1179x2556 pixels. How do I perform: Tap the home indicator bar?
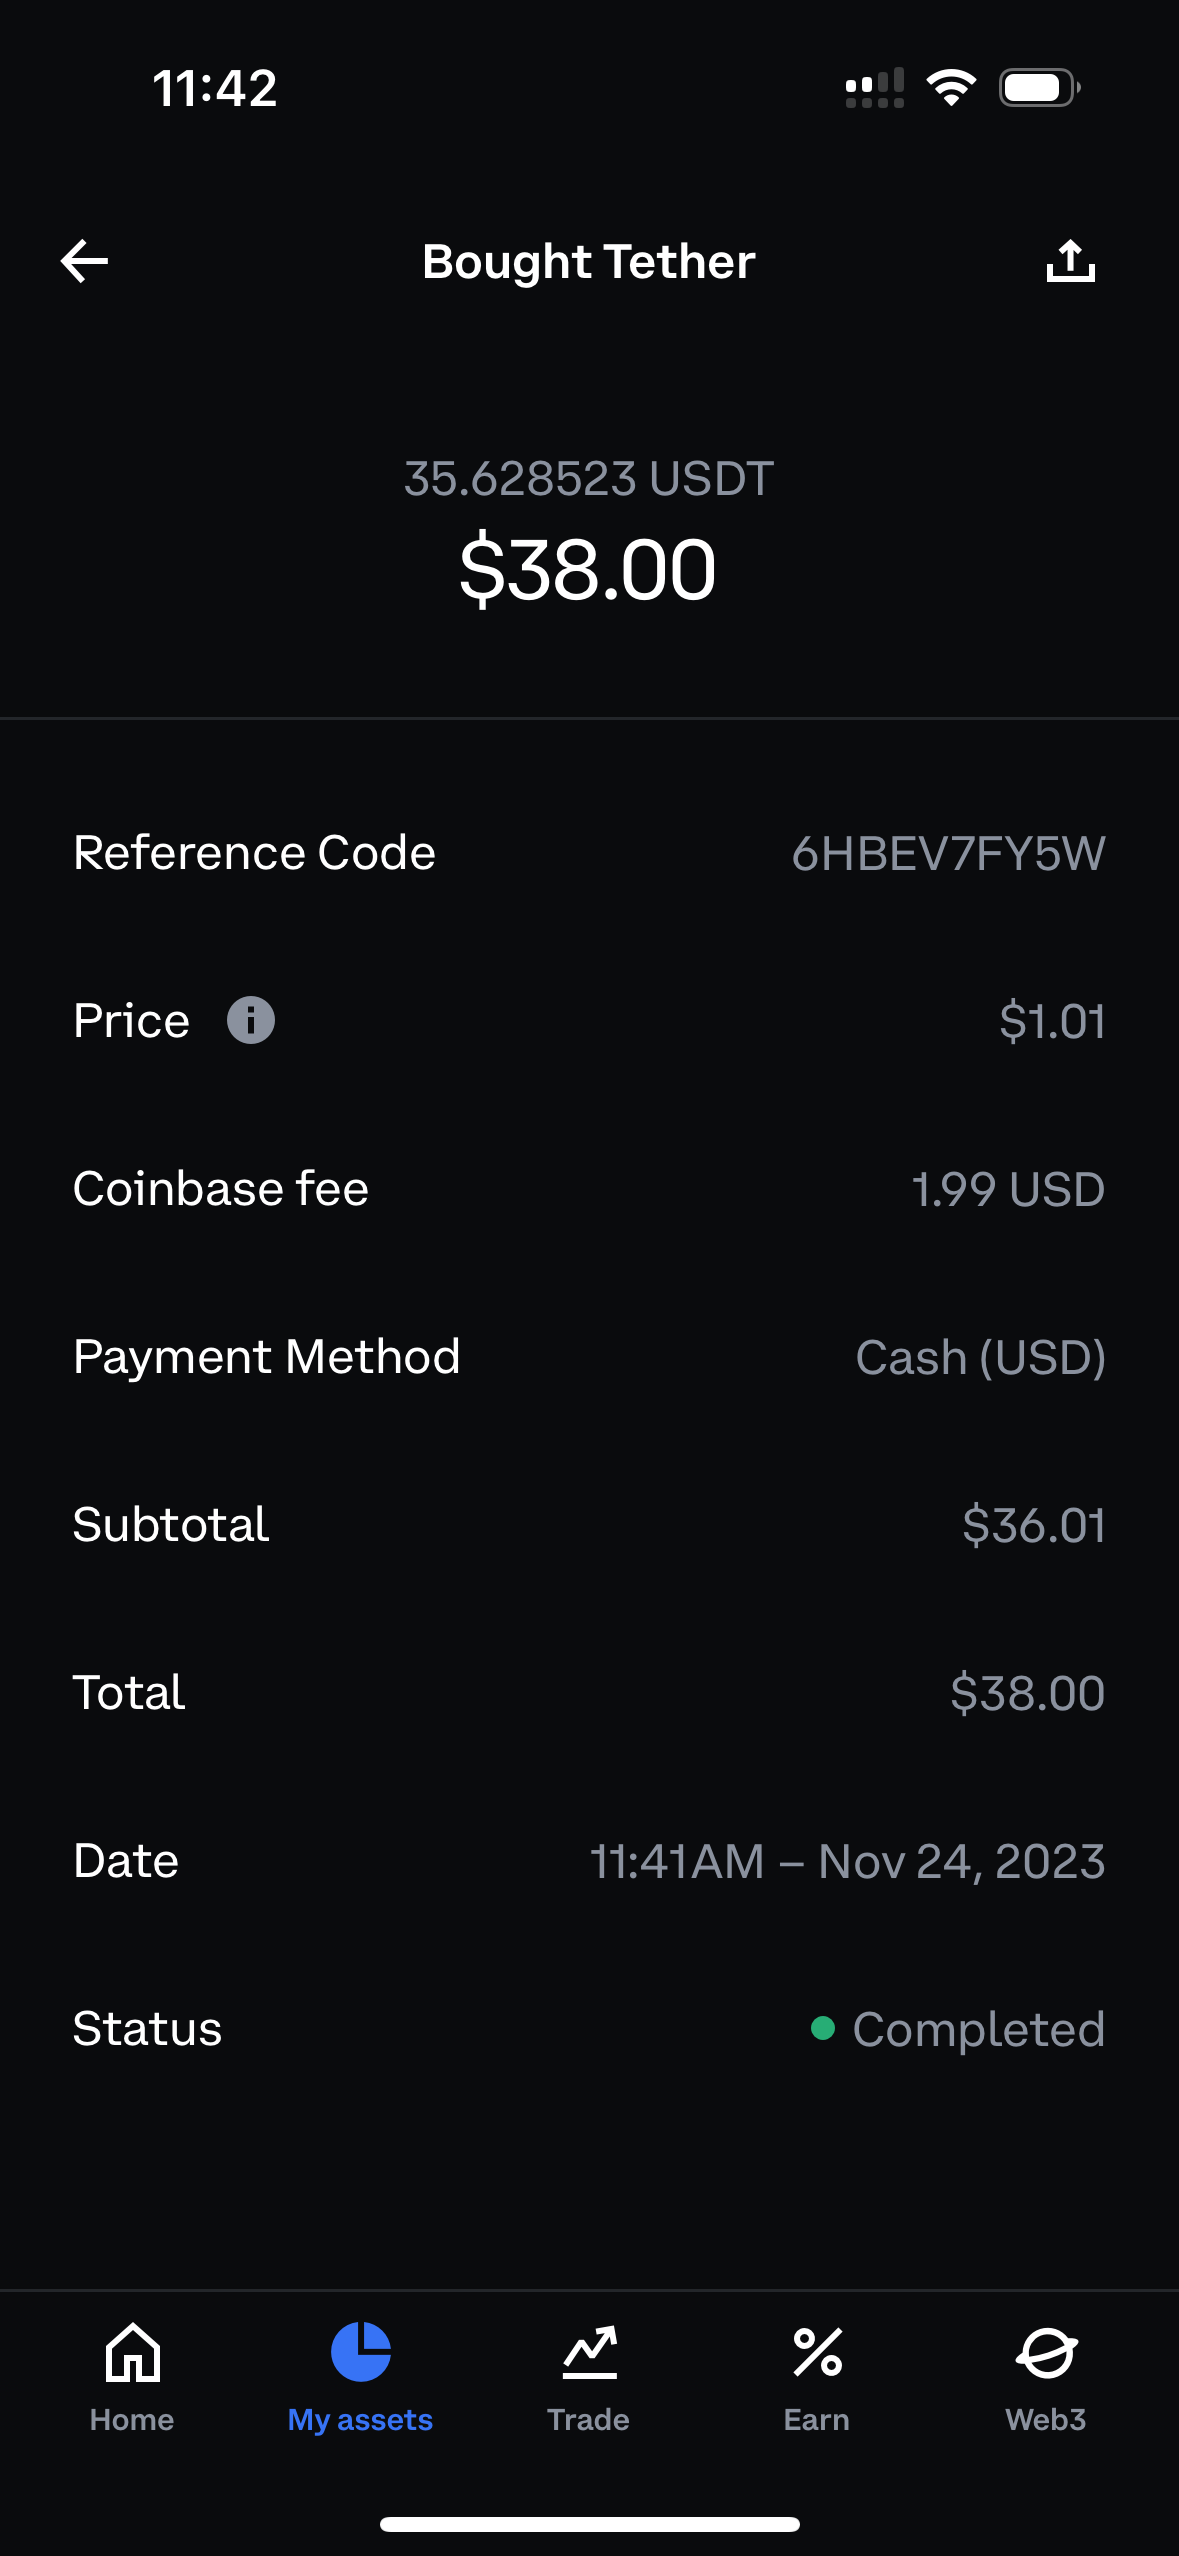(589, 2524)
